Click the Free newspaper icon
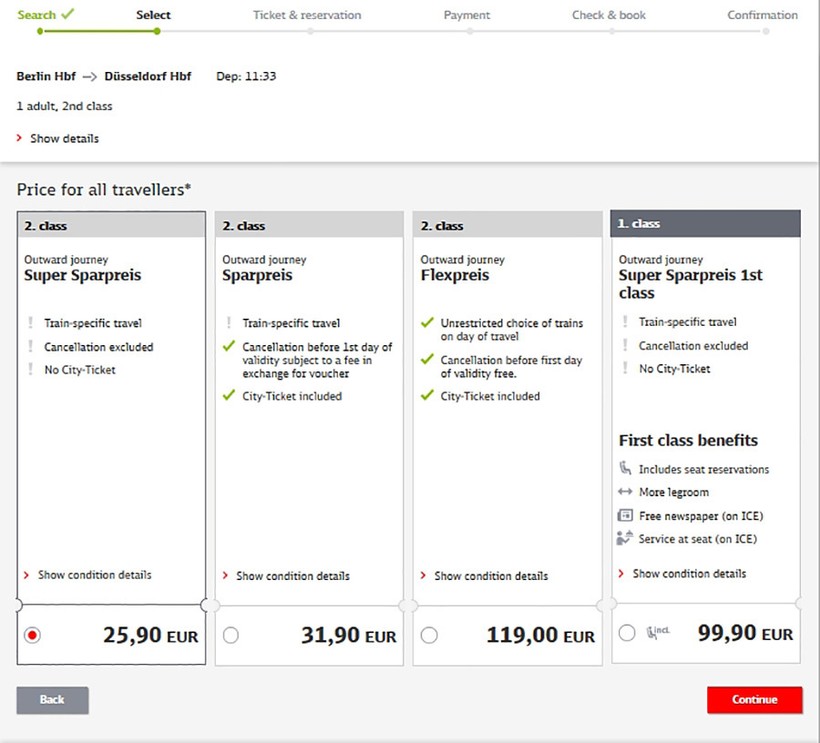Screen dimensions: 820x743 coord(625,516)
